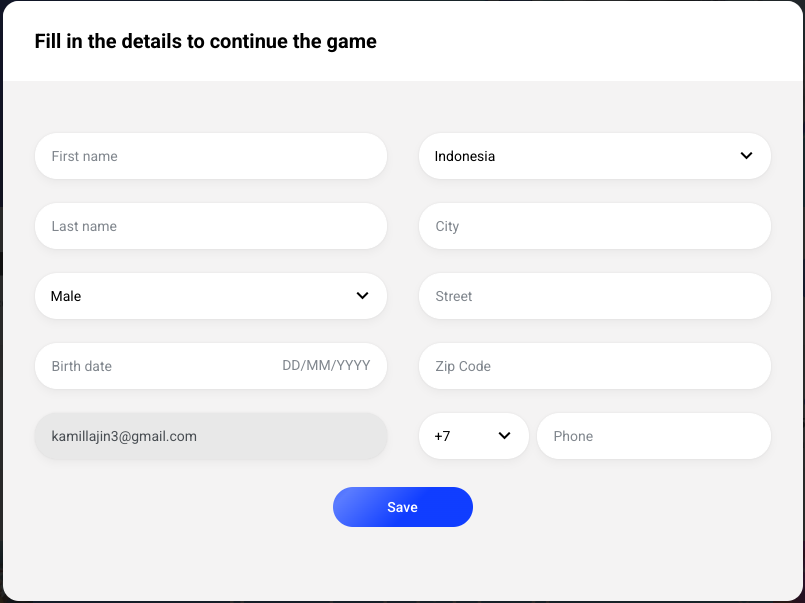Click the Phone number input field
805x603 pixels.
[653, 436]
